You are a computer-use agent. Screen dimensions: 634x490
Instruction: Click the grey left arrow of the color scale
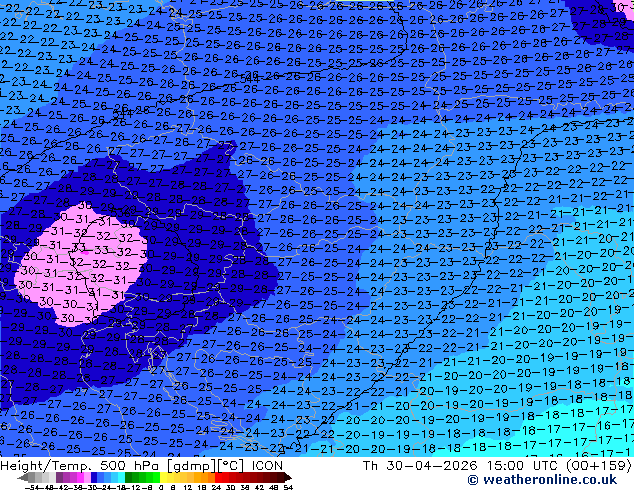23,477
